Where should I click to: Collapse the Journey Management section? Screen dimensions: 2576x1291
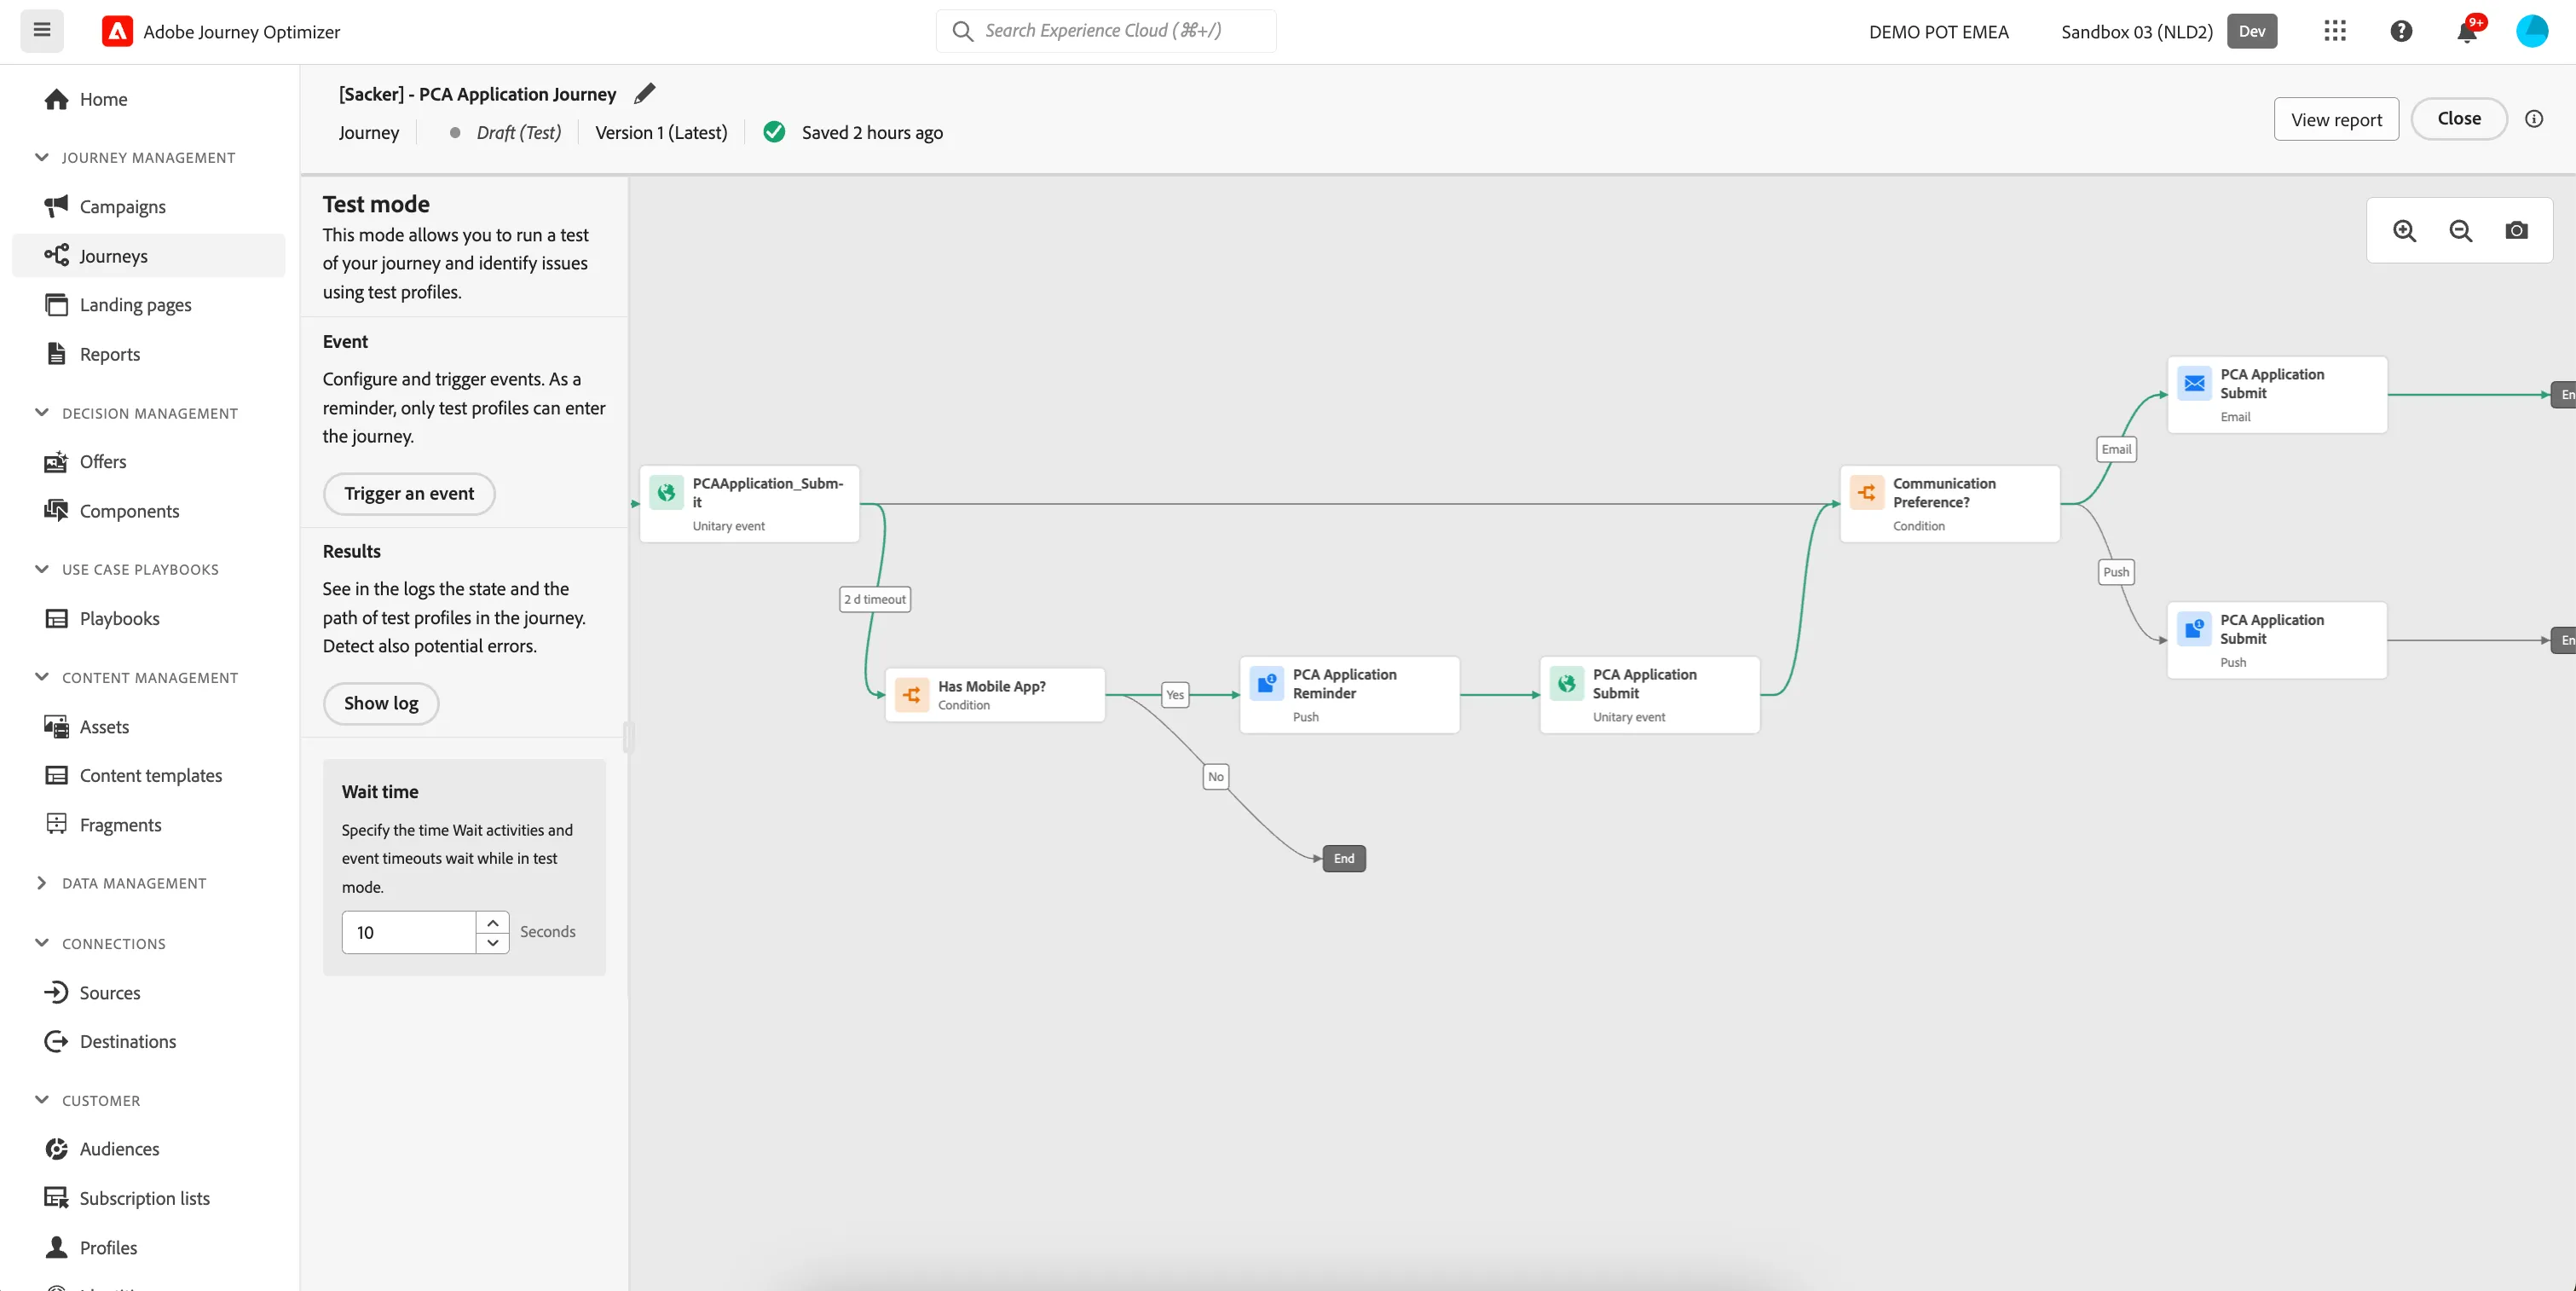click(x=41, y=157)
